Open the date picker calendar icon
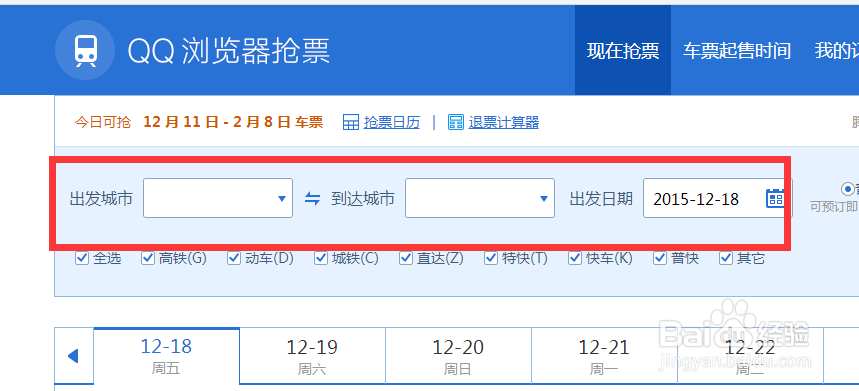Screen dimensions: 859x391 pos(775,198)
